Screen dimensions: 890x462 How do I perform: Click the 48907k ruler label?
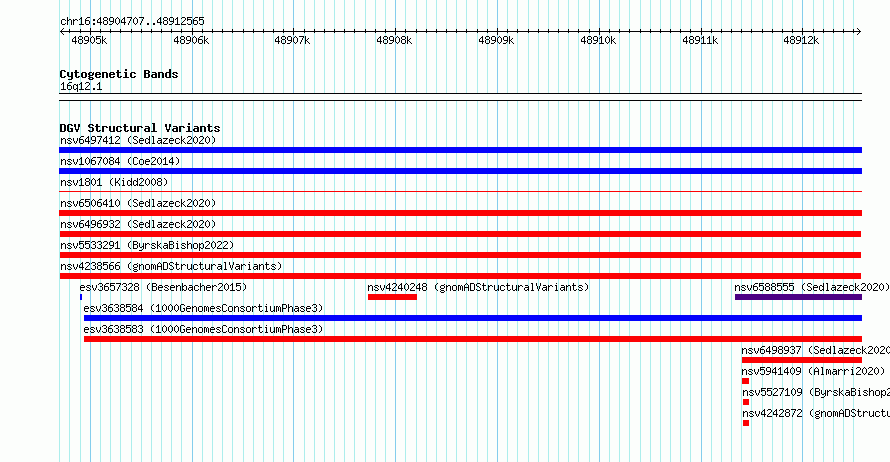(292, 40)
